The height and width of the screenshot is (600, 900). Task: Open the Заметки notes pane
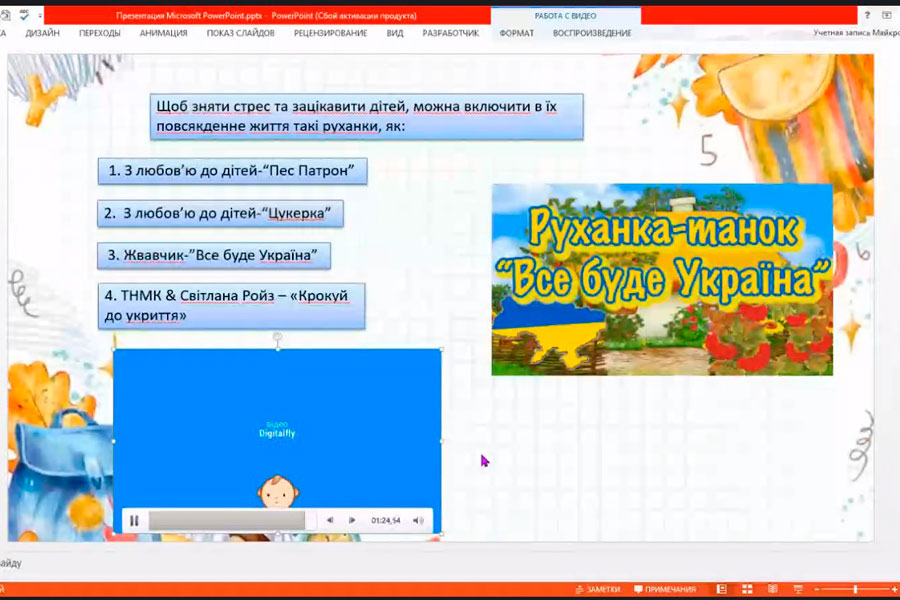coord(598,589)
